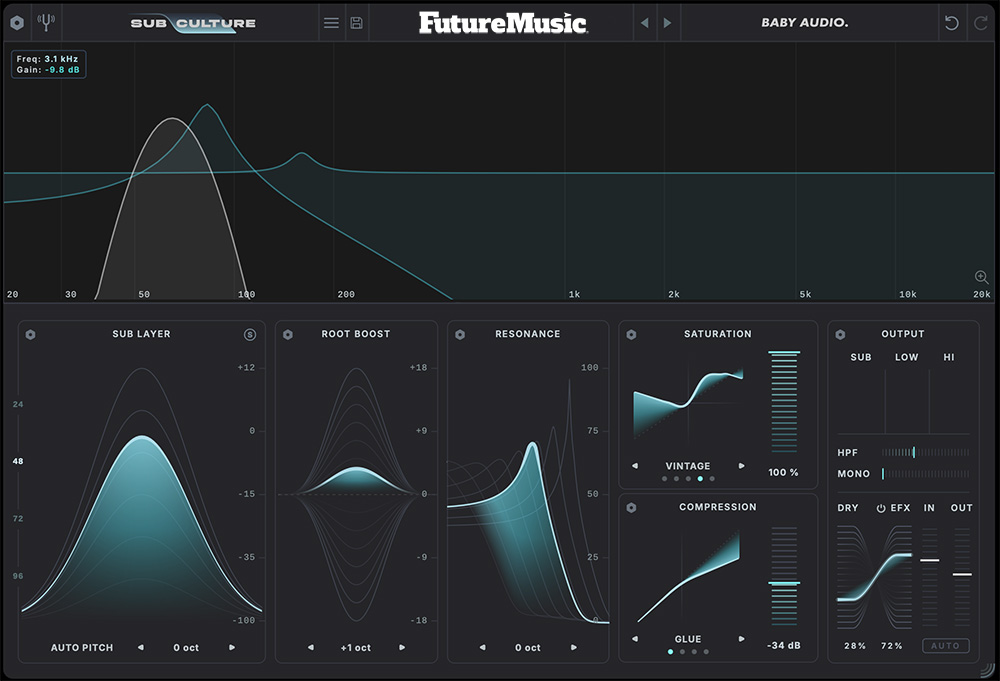1000x681 pixels.
Task: Click the 72% EFX value
Action: 892,646
